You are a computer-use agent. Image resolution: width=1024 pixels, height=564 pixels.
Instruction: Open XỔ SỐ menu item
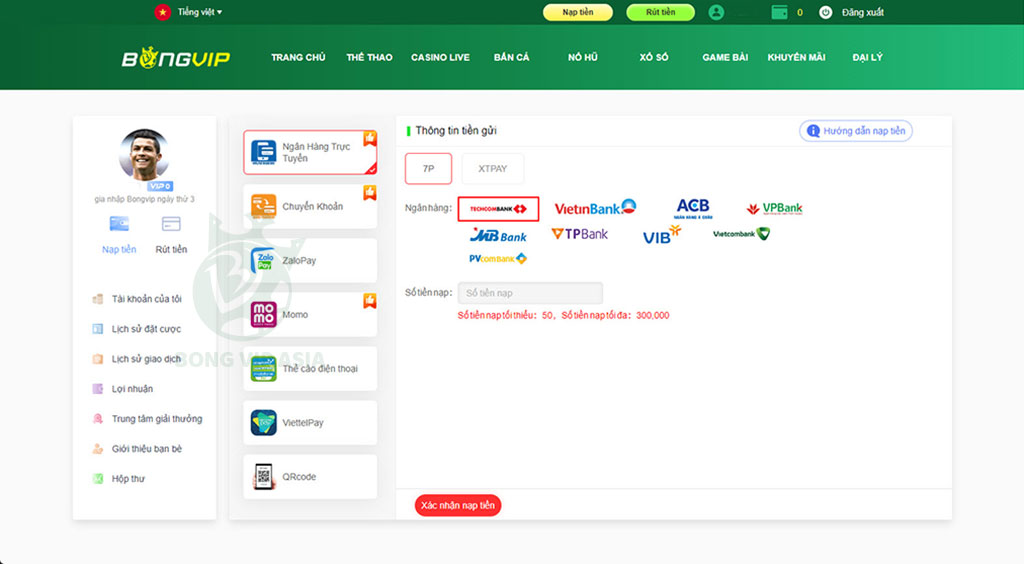coord(654,57)
